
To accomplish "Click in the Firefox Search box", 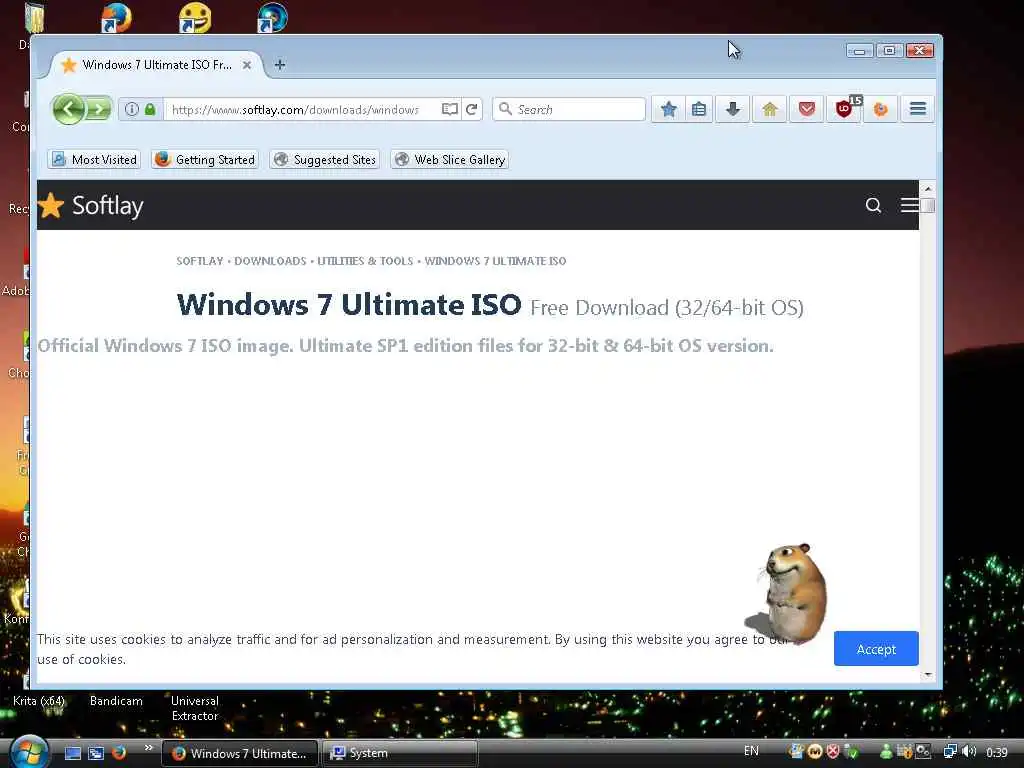I will [569, 109].
